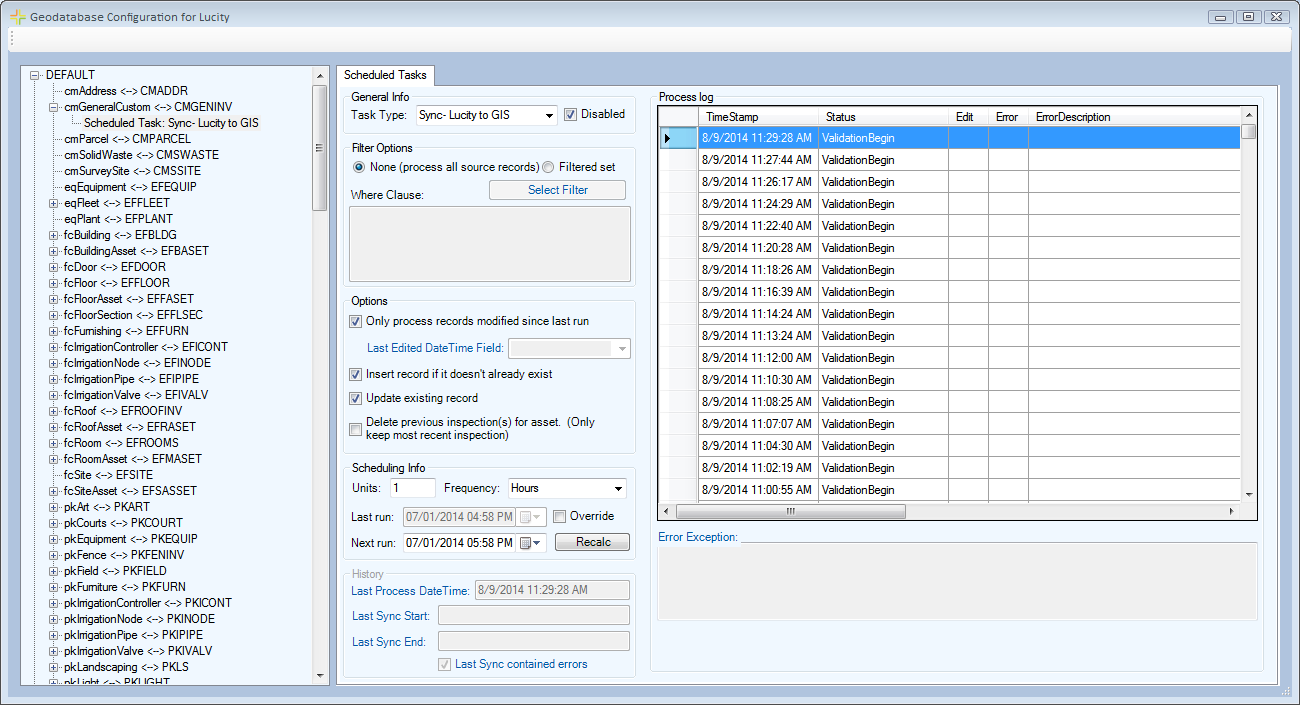1300x705 pixels.
Task: Uncheck Update existing record
Action: (x=355, y=398)
